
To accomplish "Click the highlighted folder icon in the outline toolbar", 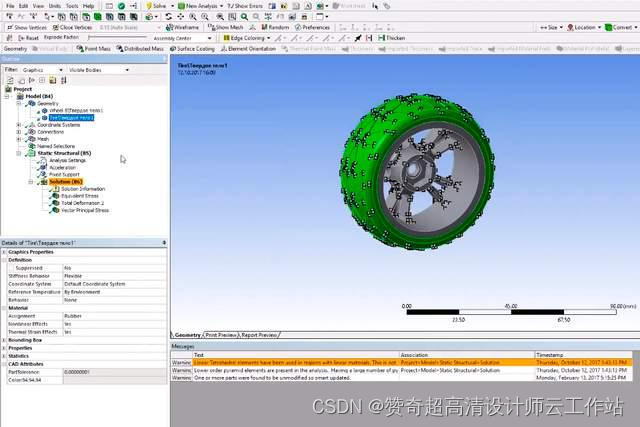I will pos(53,80).
